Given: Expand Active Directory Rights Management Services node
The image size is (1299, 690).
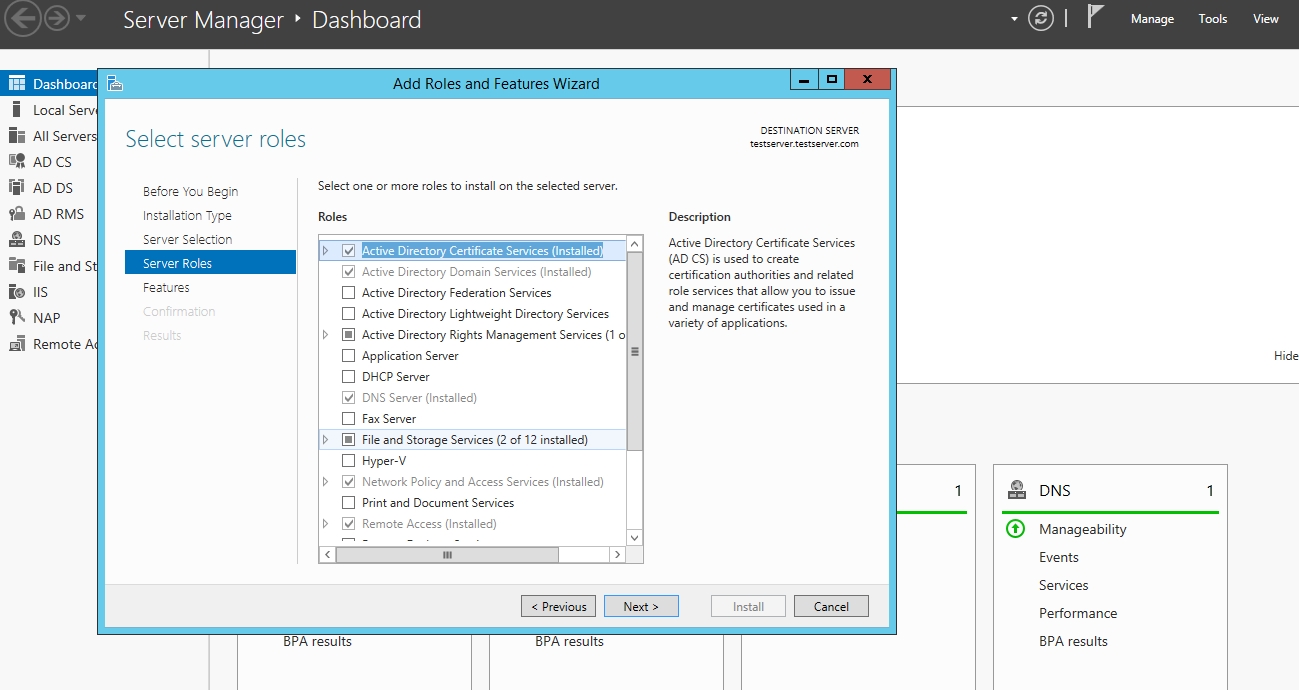Looking at the screenshot, I should [325, 335].
